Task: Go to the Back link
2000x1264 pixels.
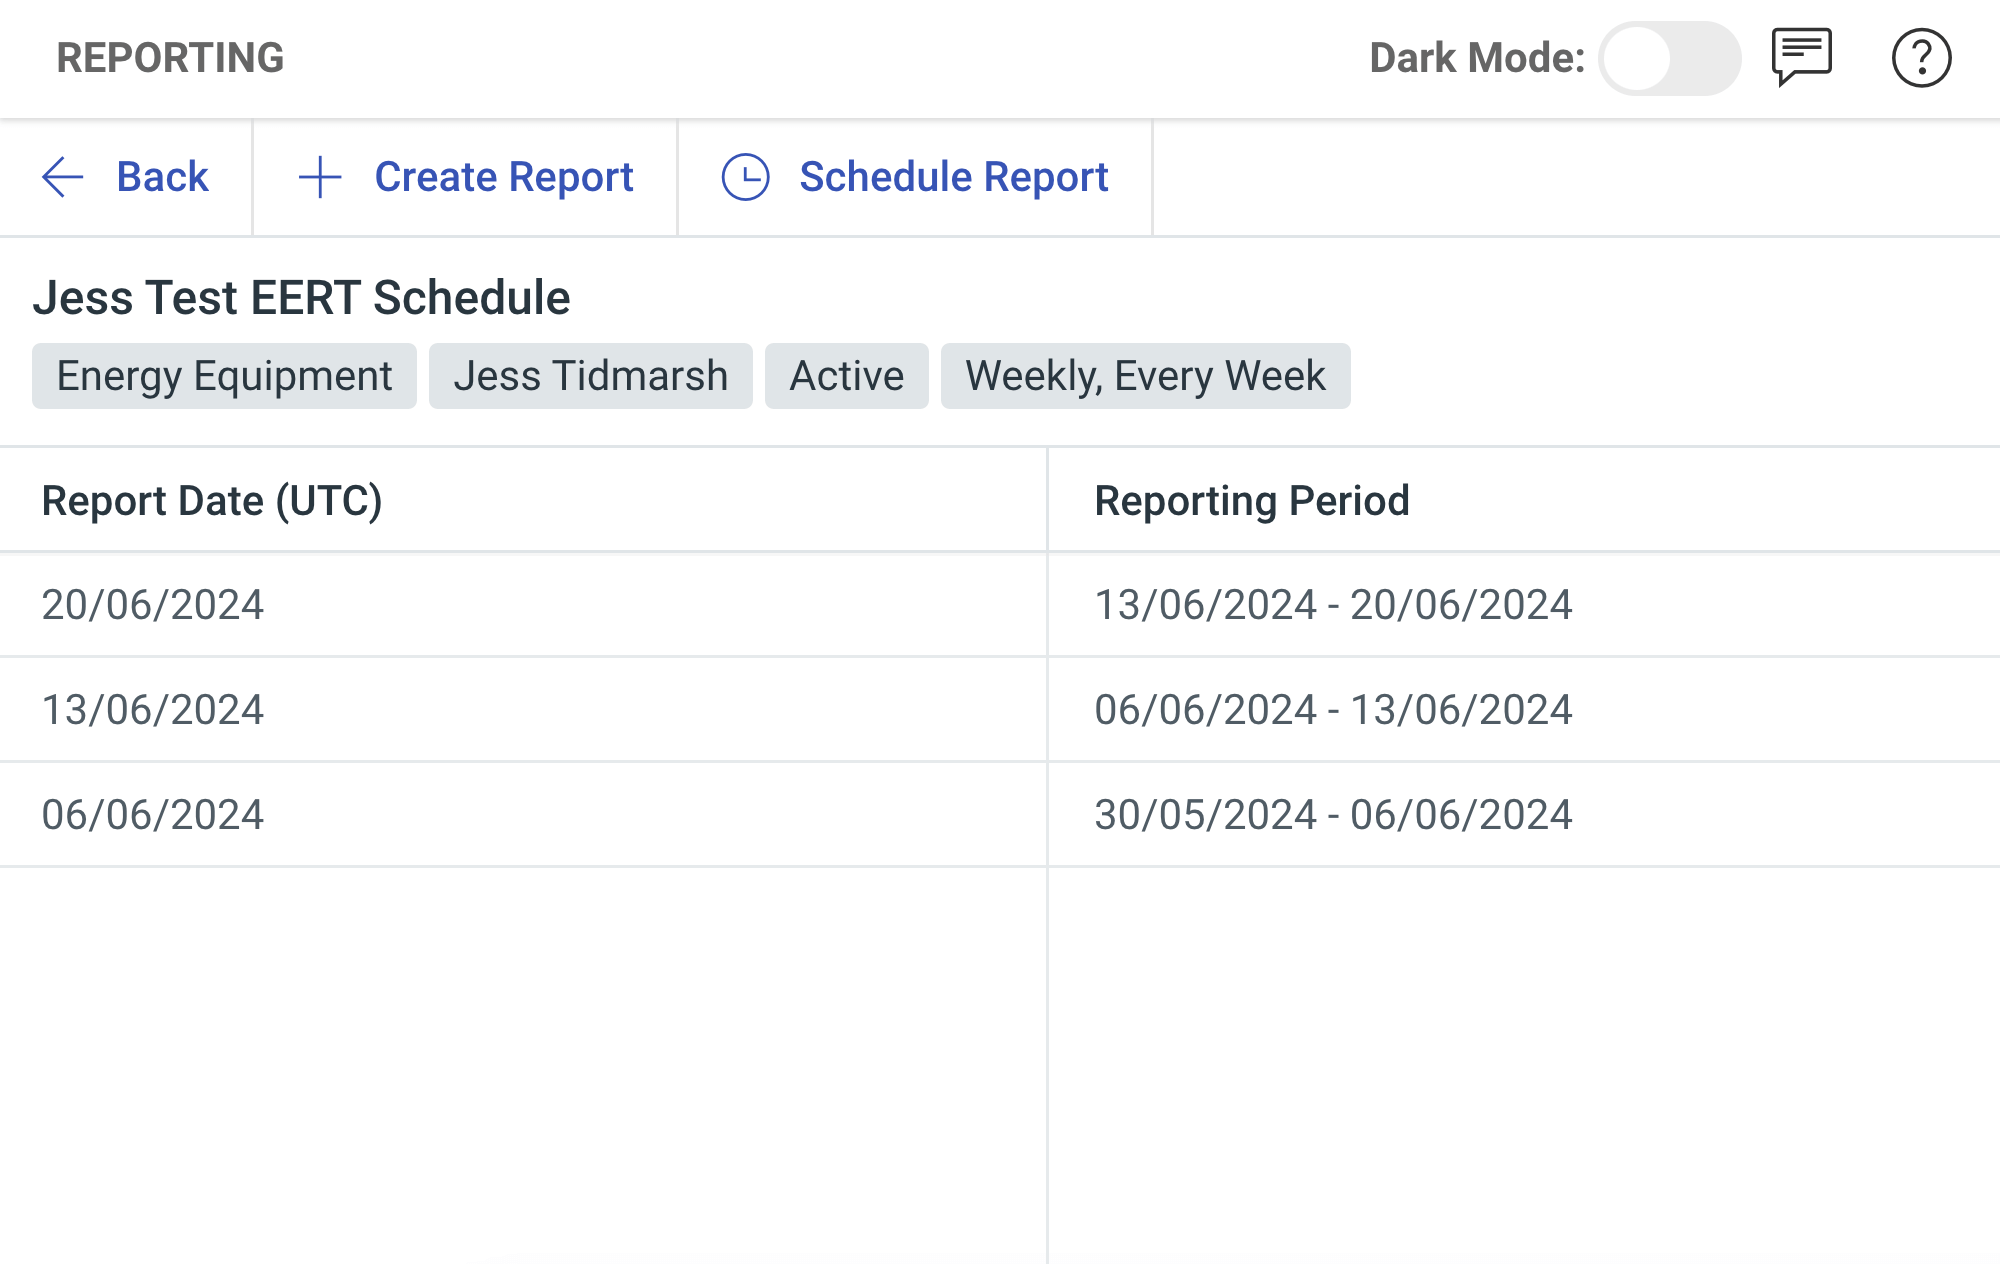Action: (162, 177)
